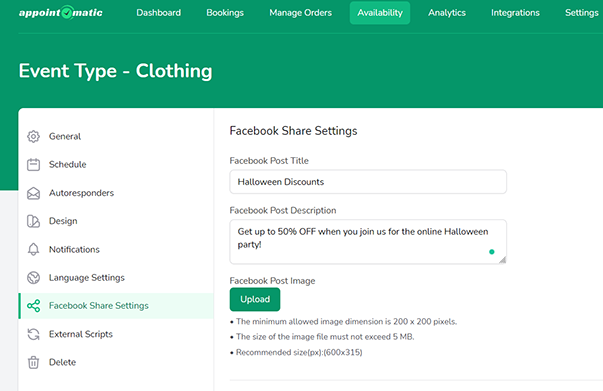Open the Integrations tab
The image size is (603, 391).
(x=515, y=13)
